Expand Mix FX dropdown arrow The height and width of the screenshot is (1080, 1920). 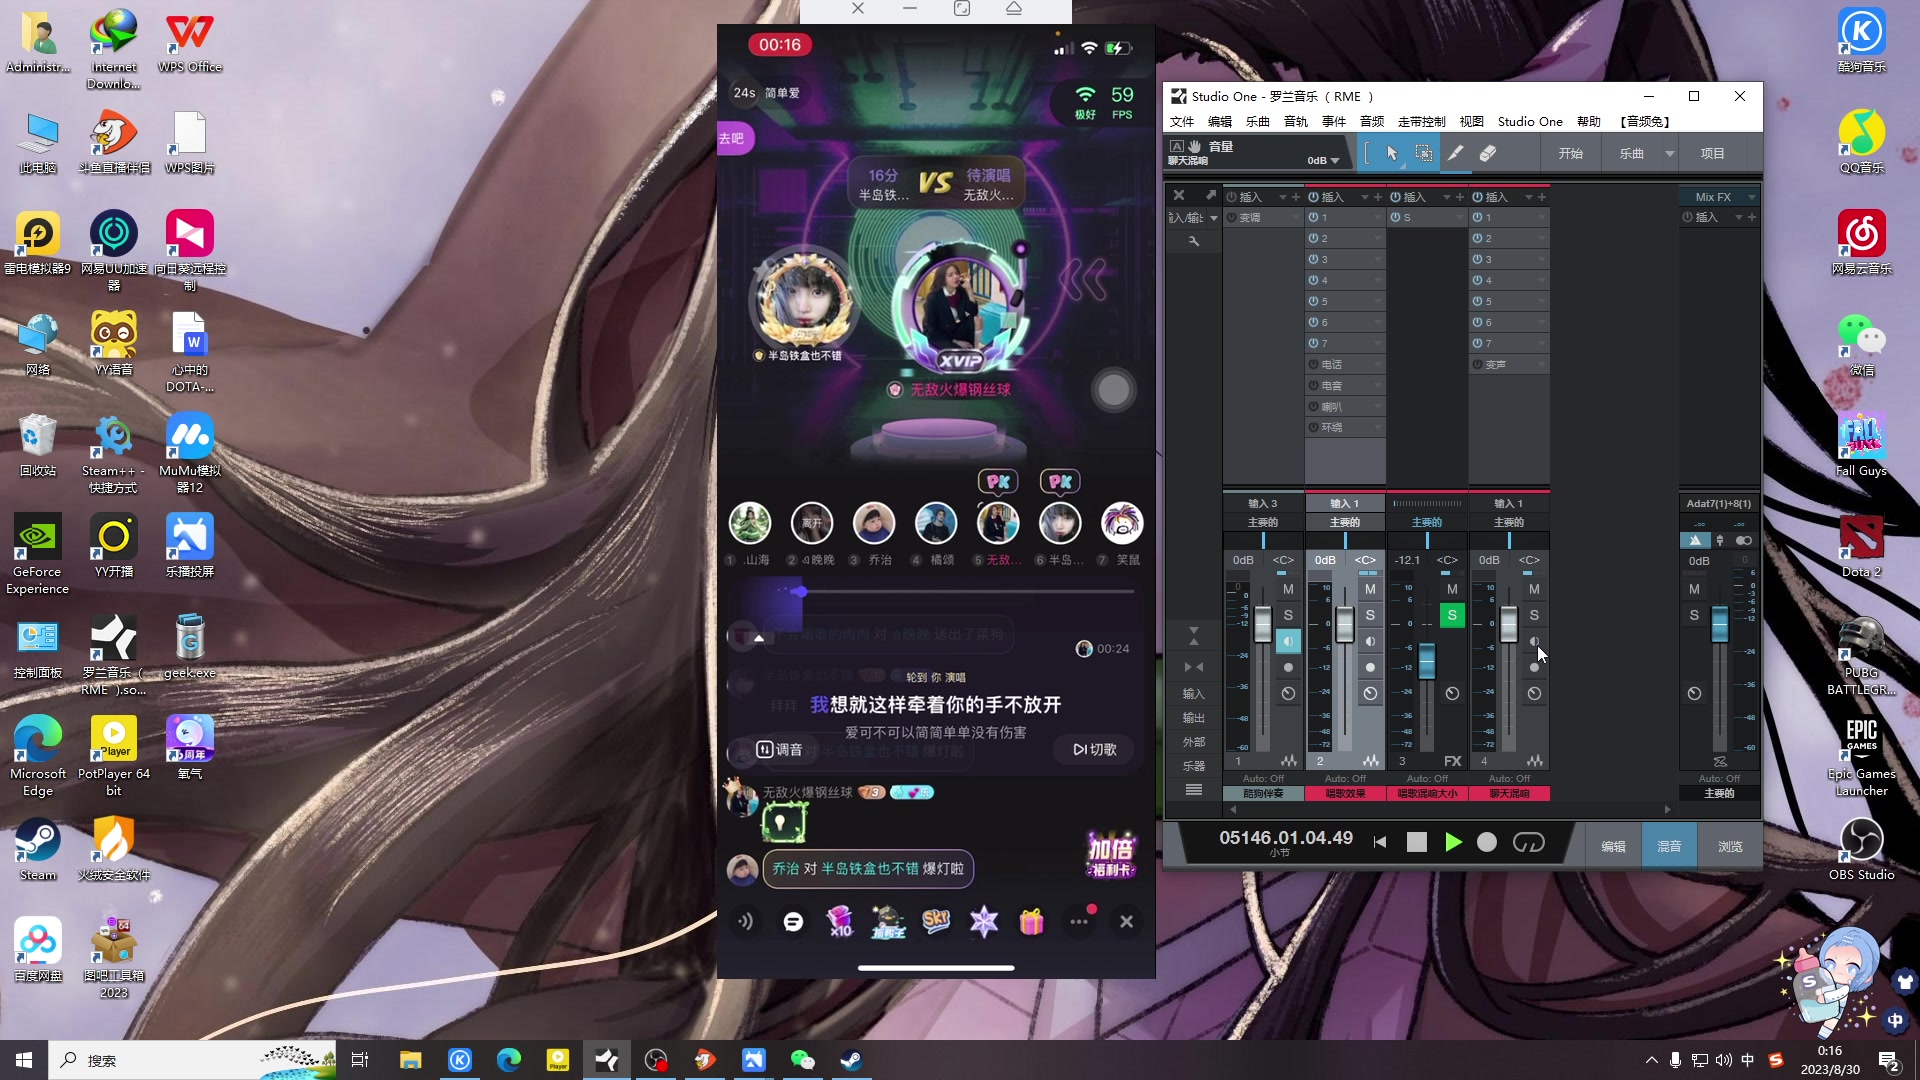pyautogui.click(x=1751, y=197)
